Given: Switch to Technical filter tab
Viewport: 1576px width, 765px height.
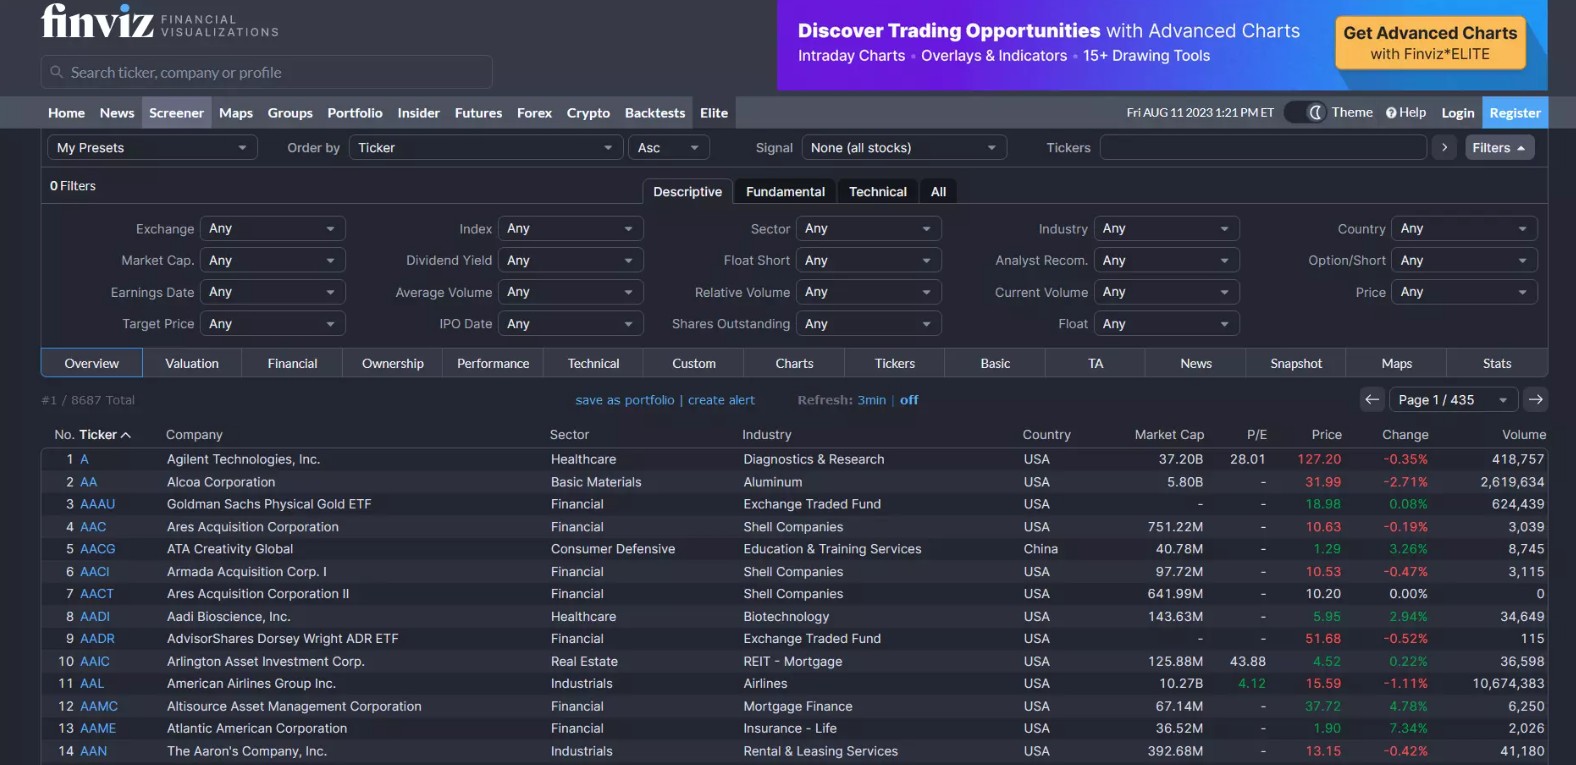Looking at the screenshot, I should point(878,192).
